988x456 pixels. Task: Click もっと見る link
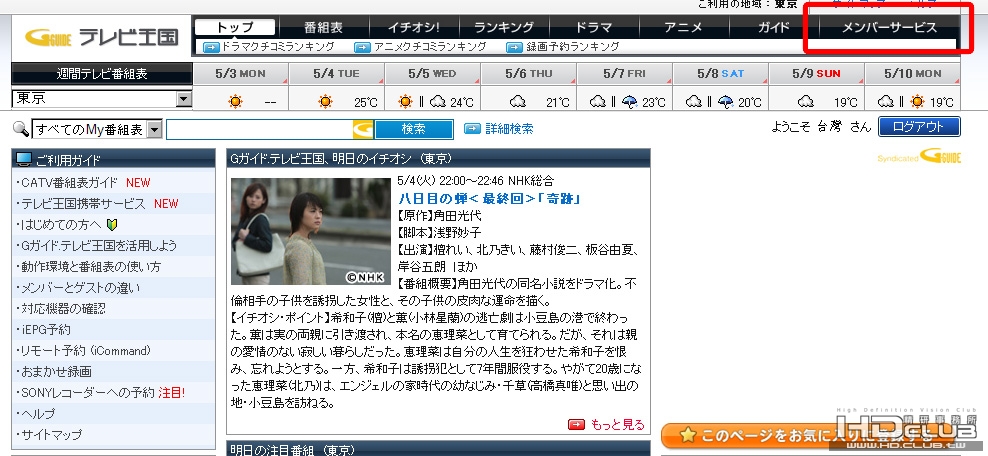coord(618,425)
